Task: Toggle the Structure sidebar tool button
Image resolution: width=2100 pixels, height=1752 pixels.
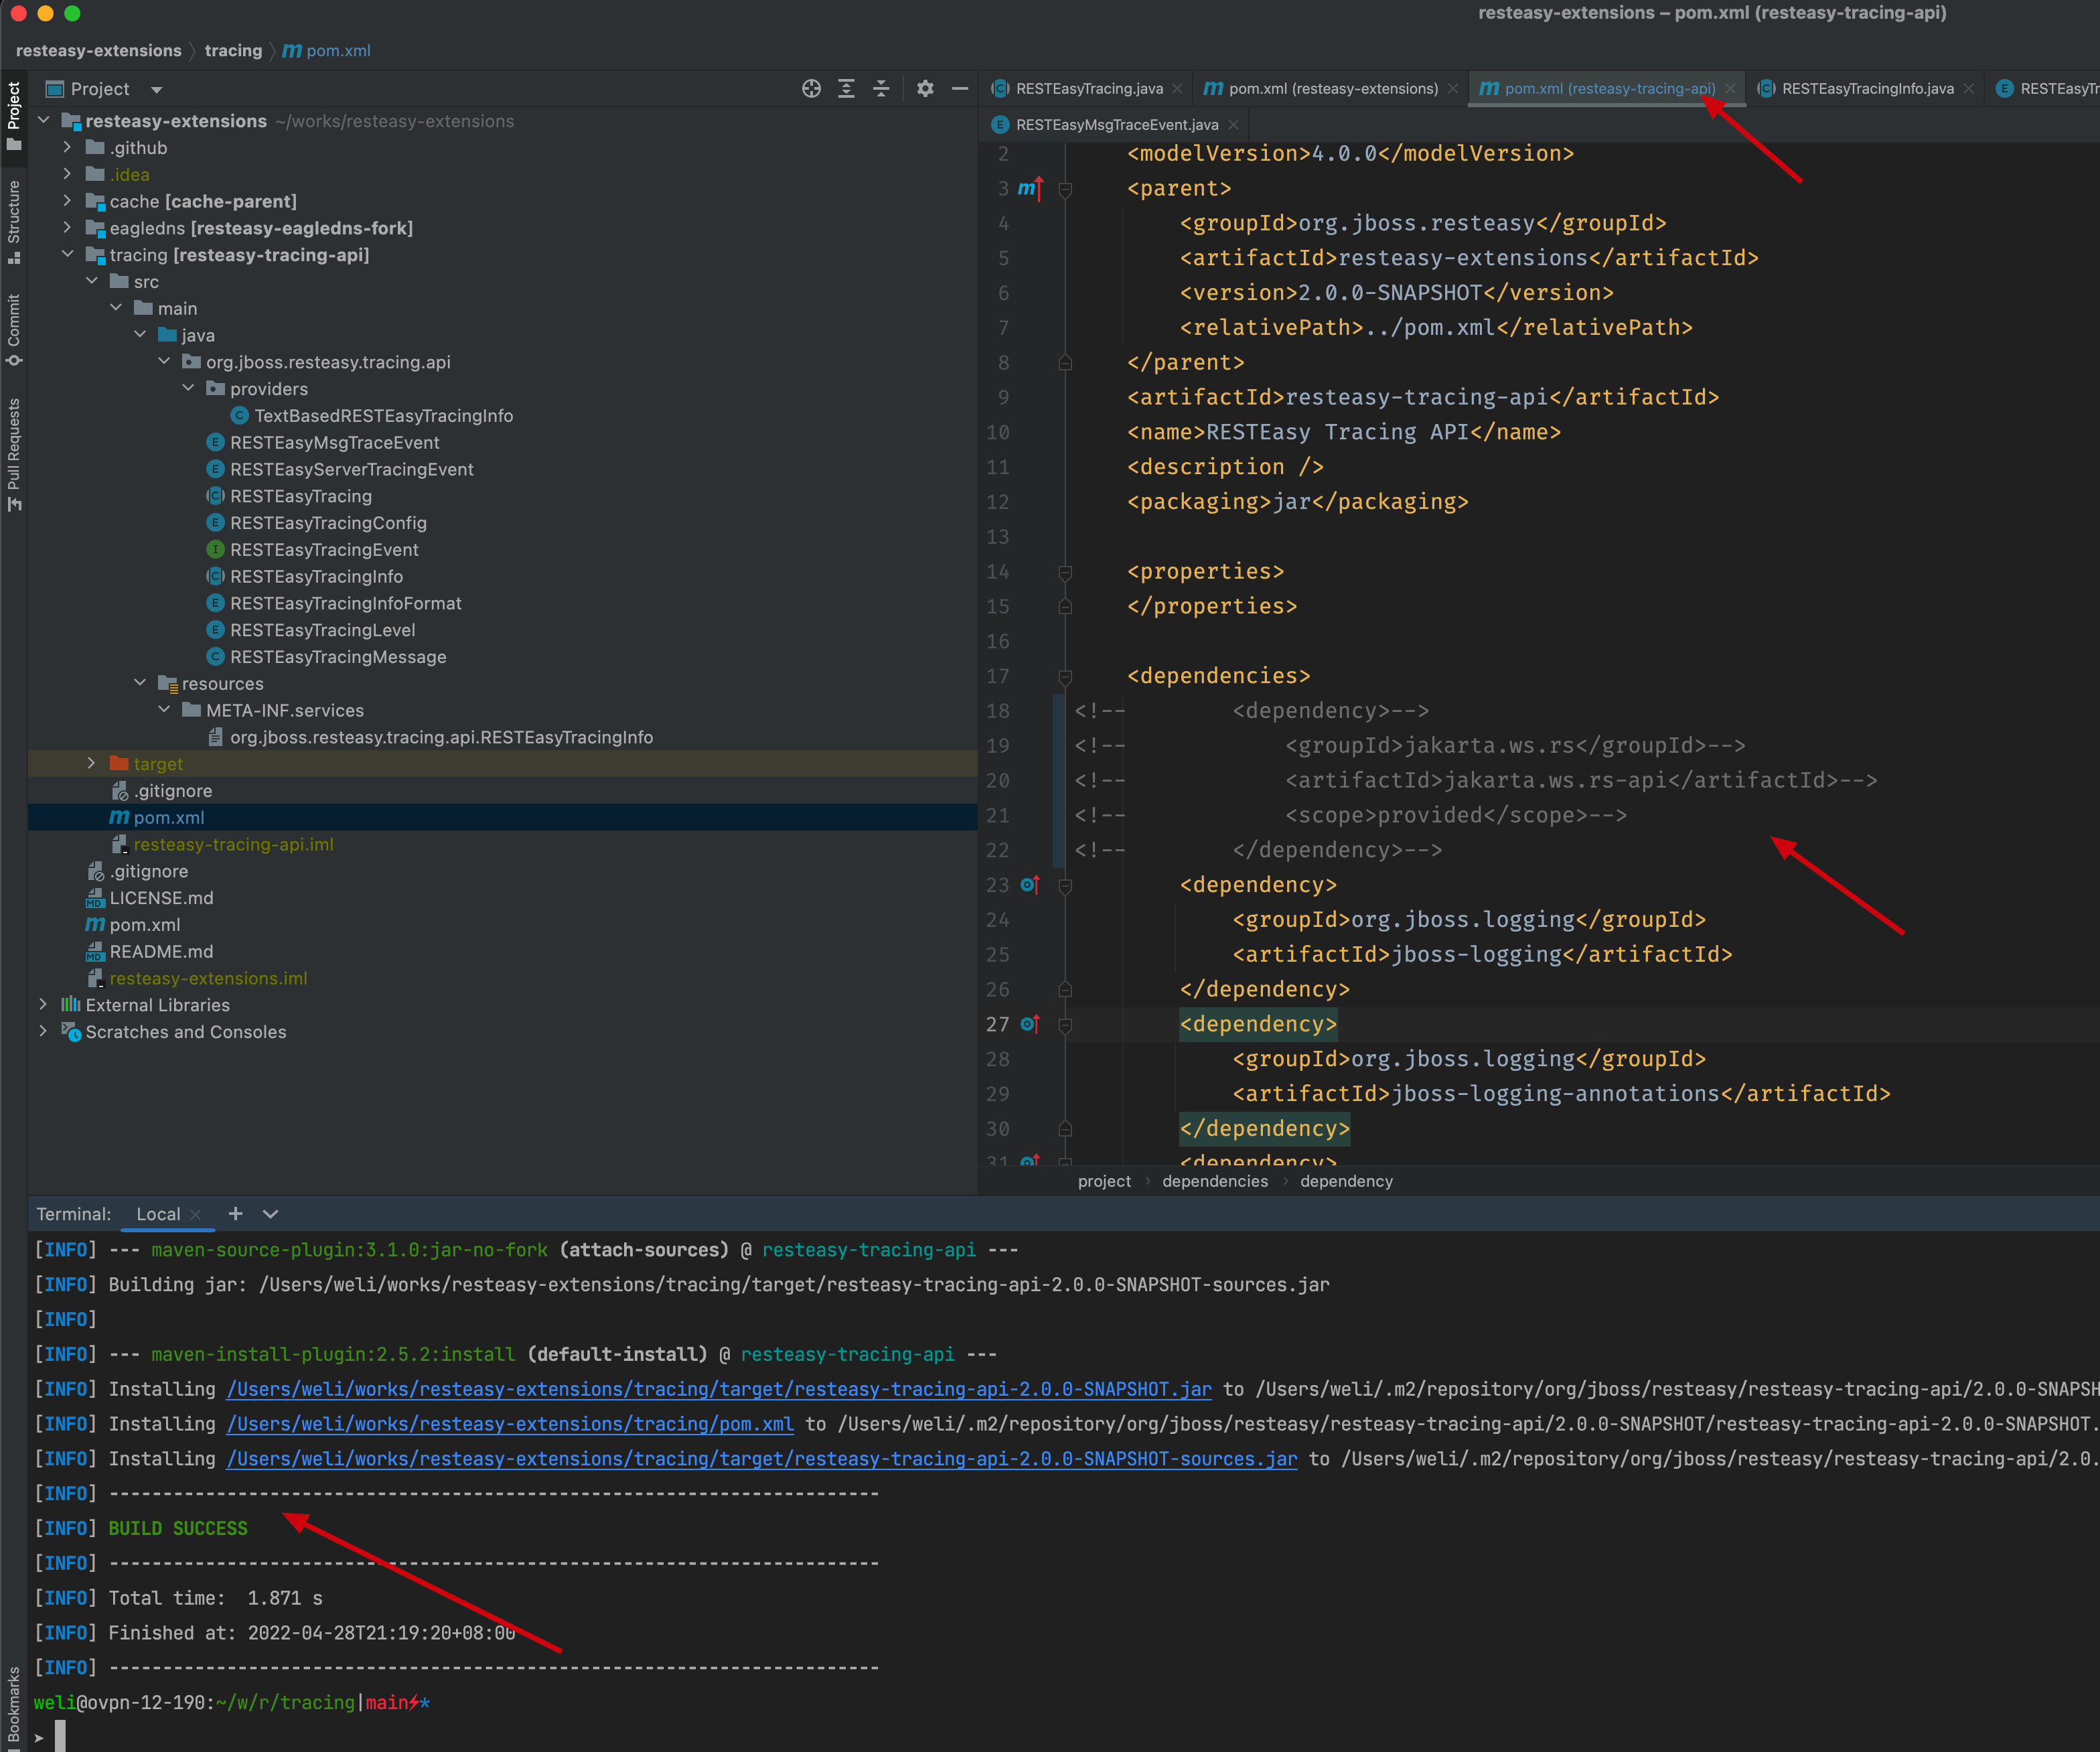Action: point(14,222)
